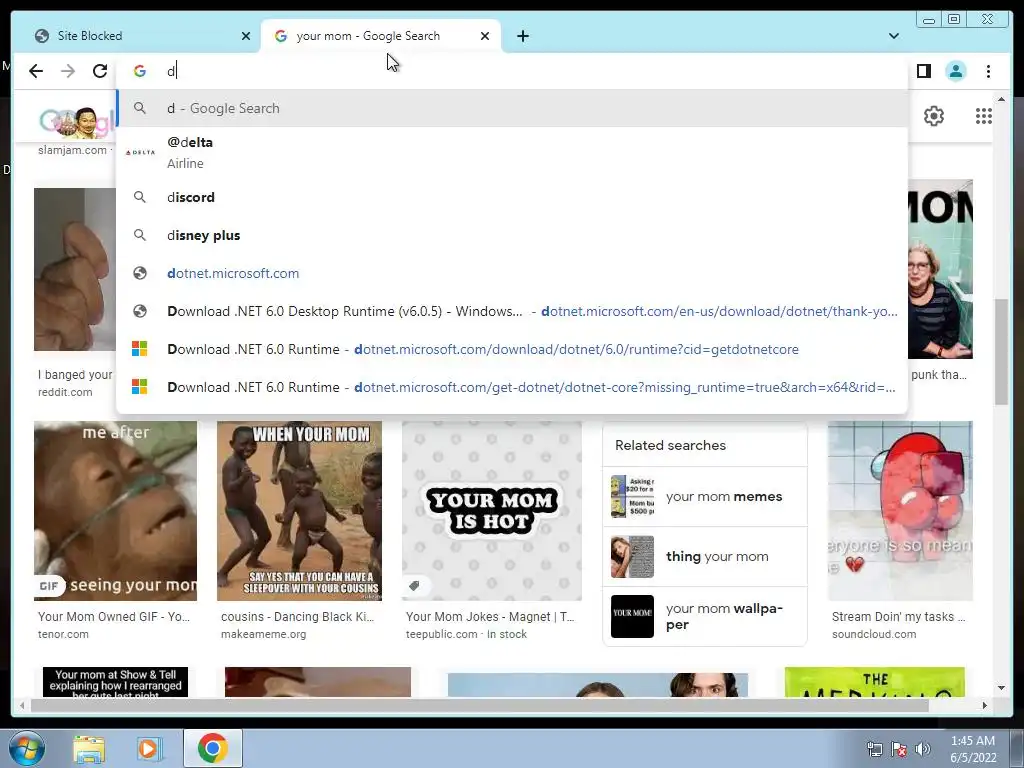Click the makeameme.org source text
The image size is (1024, 768).
[263, 634]
